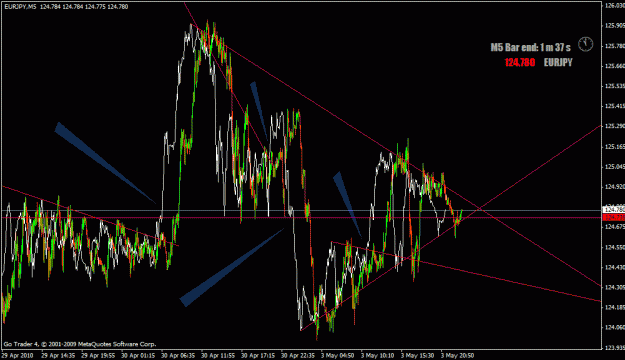Click the OHLC values 124.784 124.784 124.775 124.780

point(84,7)
